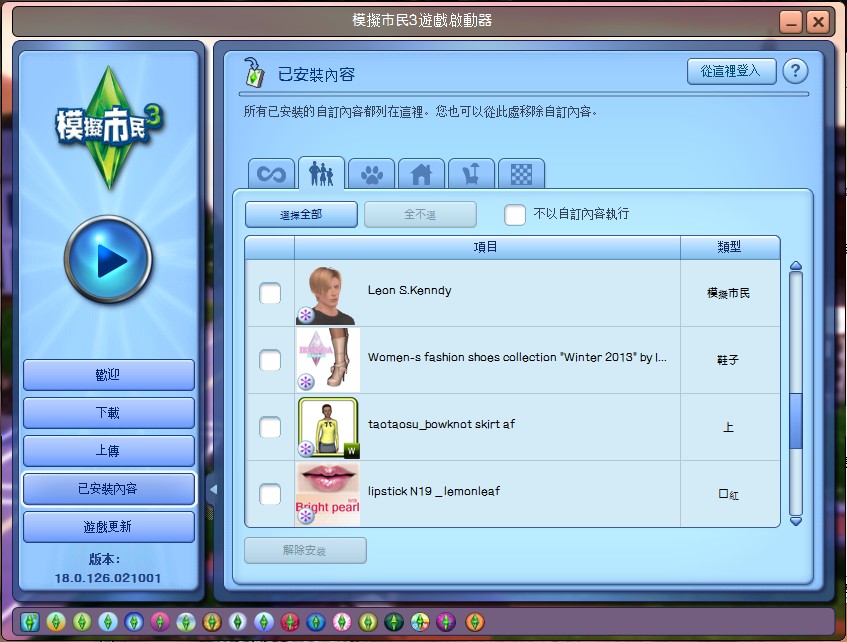
Task: Switch to the checkerboard patterns tab
Action: pyautogui.click(x=521, y=174)
